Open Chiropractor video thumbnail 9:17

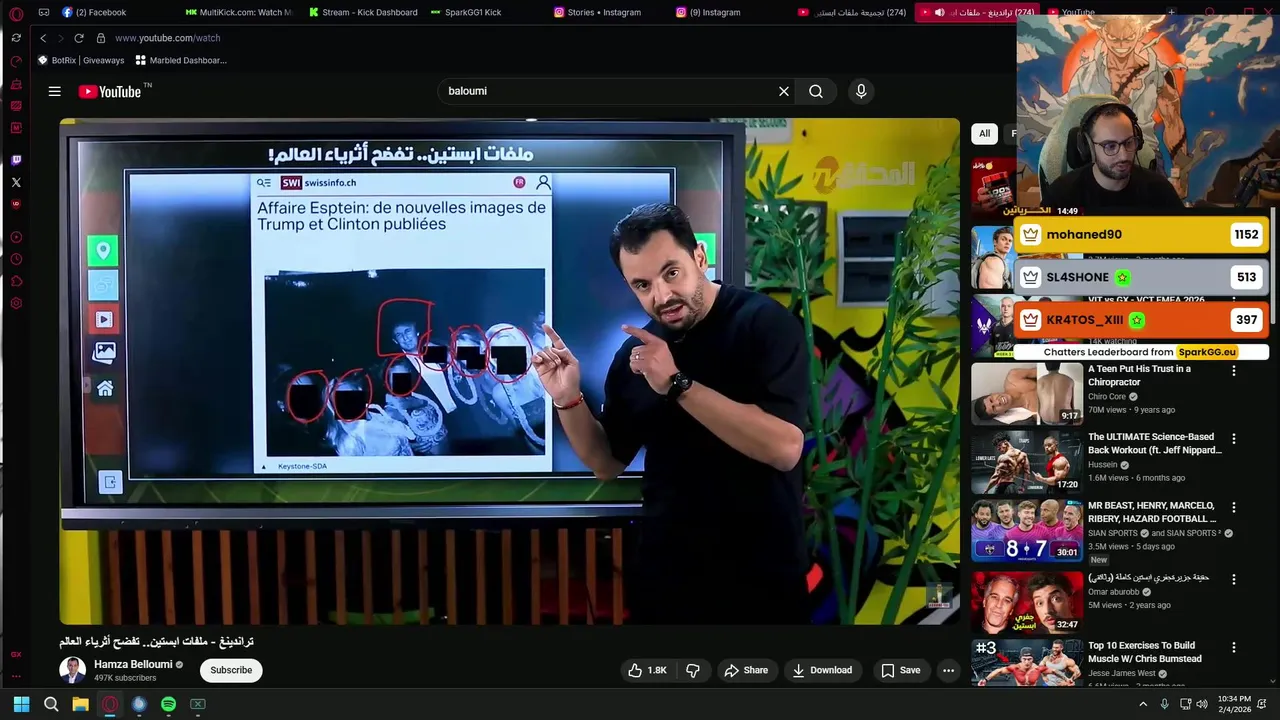(x=1027, y=393)
